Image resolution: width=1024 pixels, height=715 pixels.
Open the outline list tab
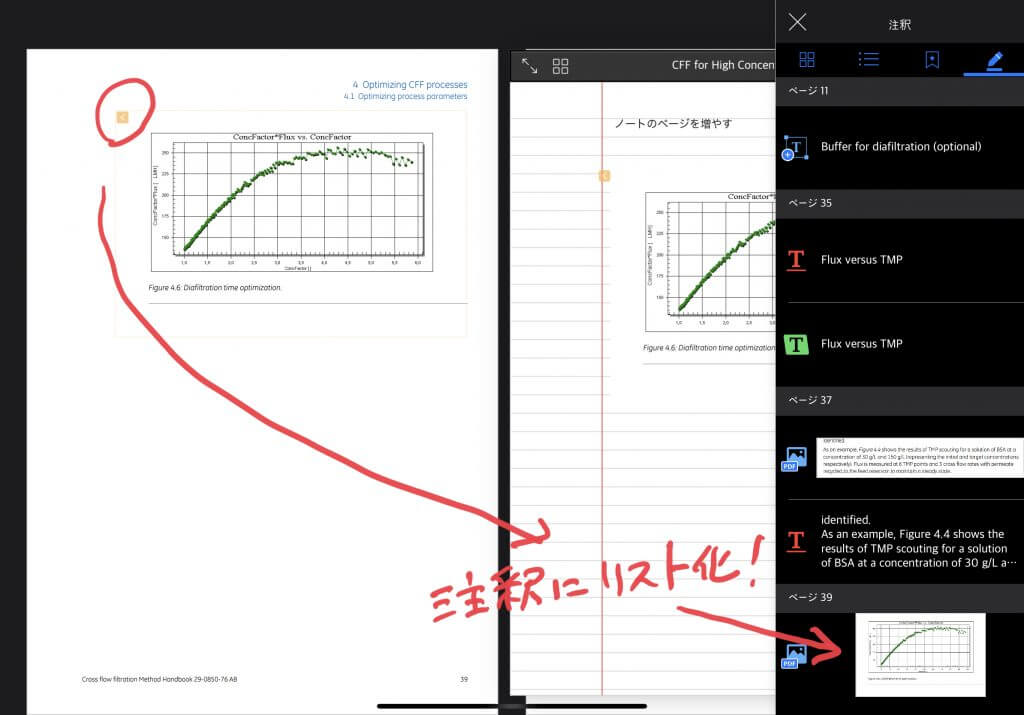click(x=869, y=59)
